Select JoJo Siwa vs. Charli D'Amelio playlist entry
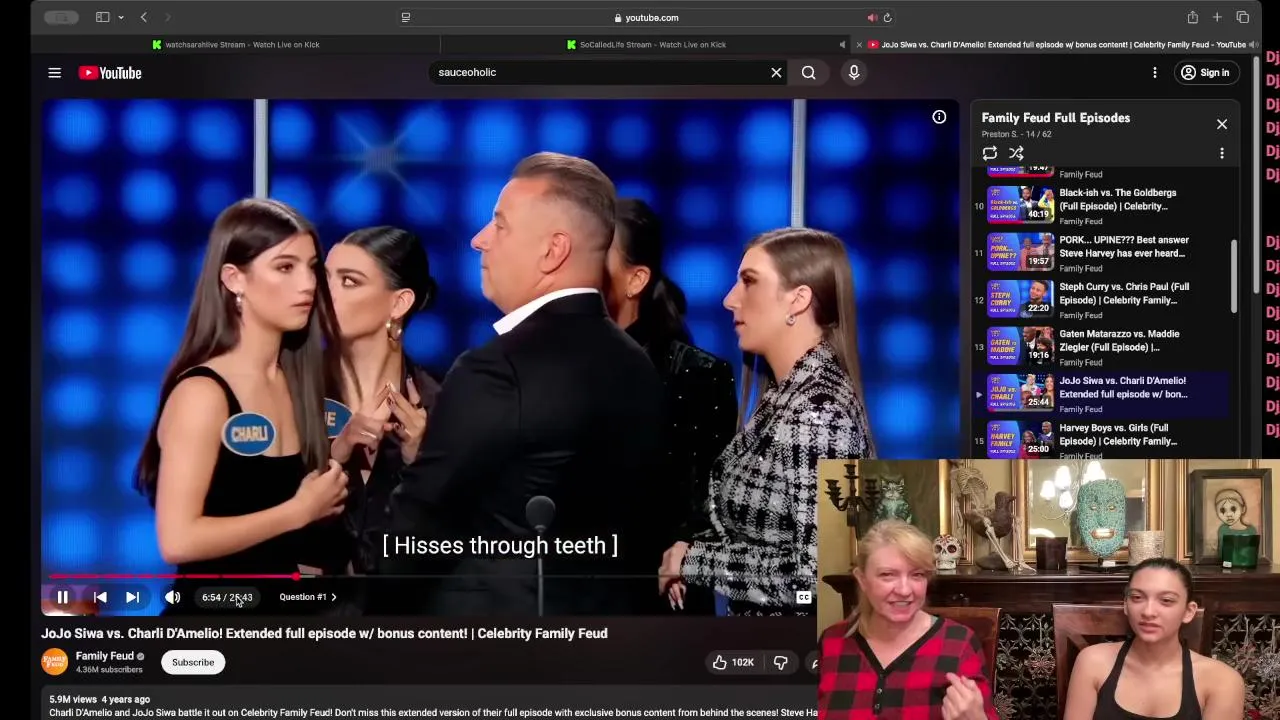Image resolution: width=1280 pixels, height=720 pixels. [1100, 392]
